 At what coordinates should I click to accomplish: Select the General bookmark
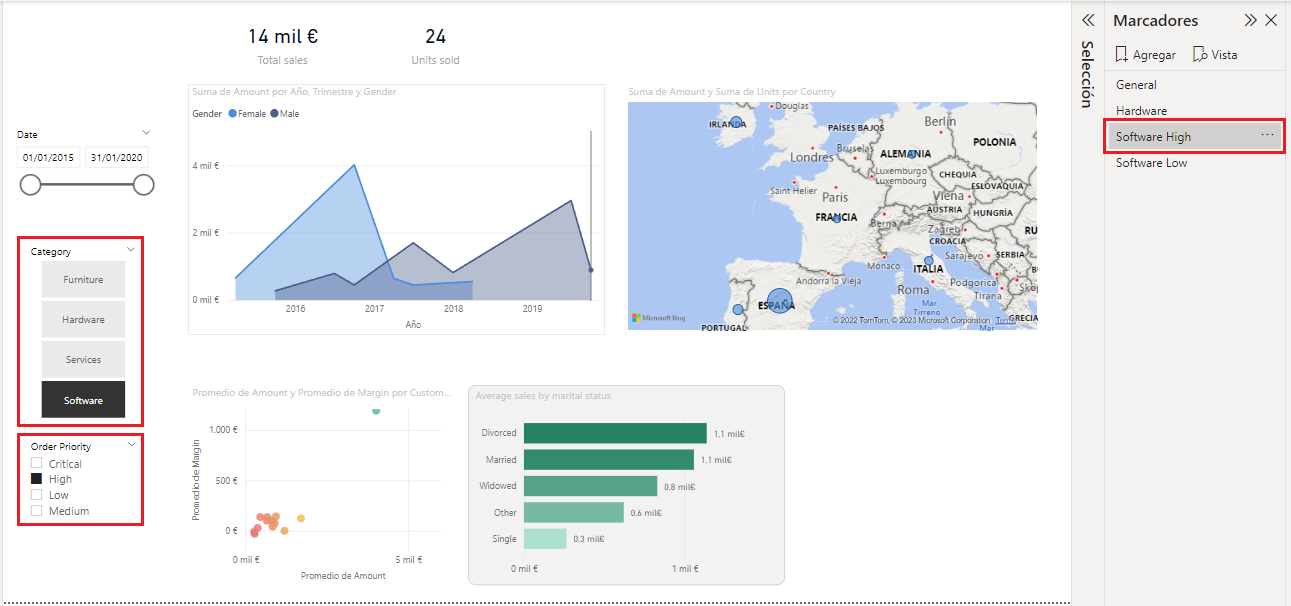click(x=1136, y=85)
